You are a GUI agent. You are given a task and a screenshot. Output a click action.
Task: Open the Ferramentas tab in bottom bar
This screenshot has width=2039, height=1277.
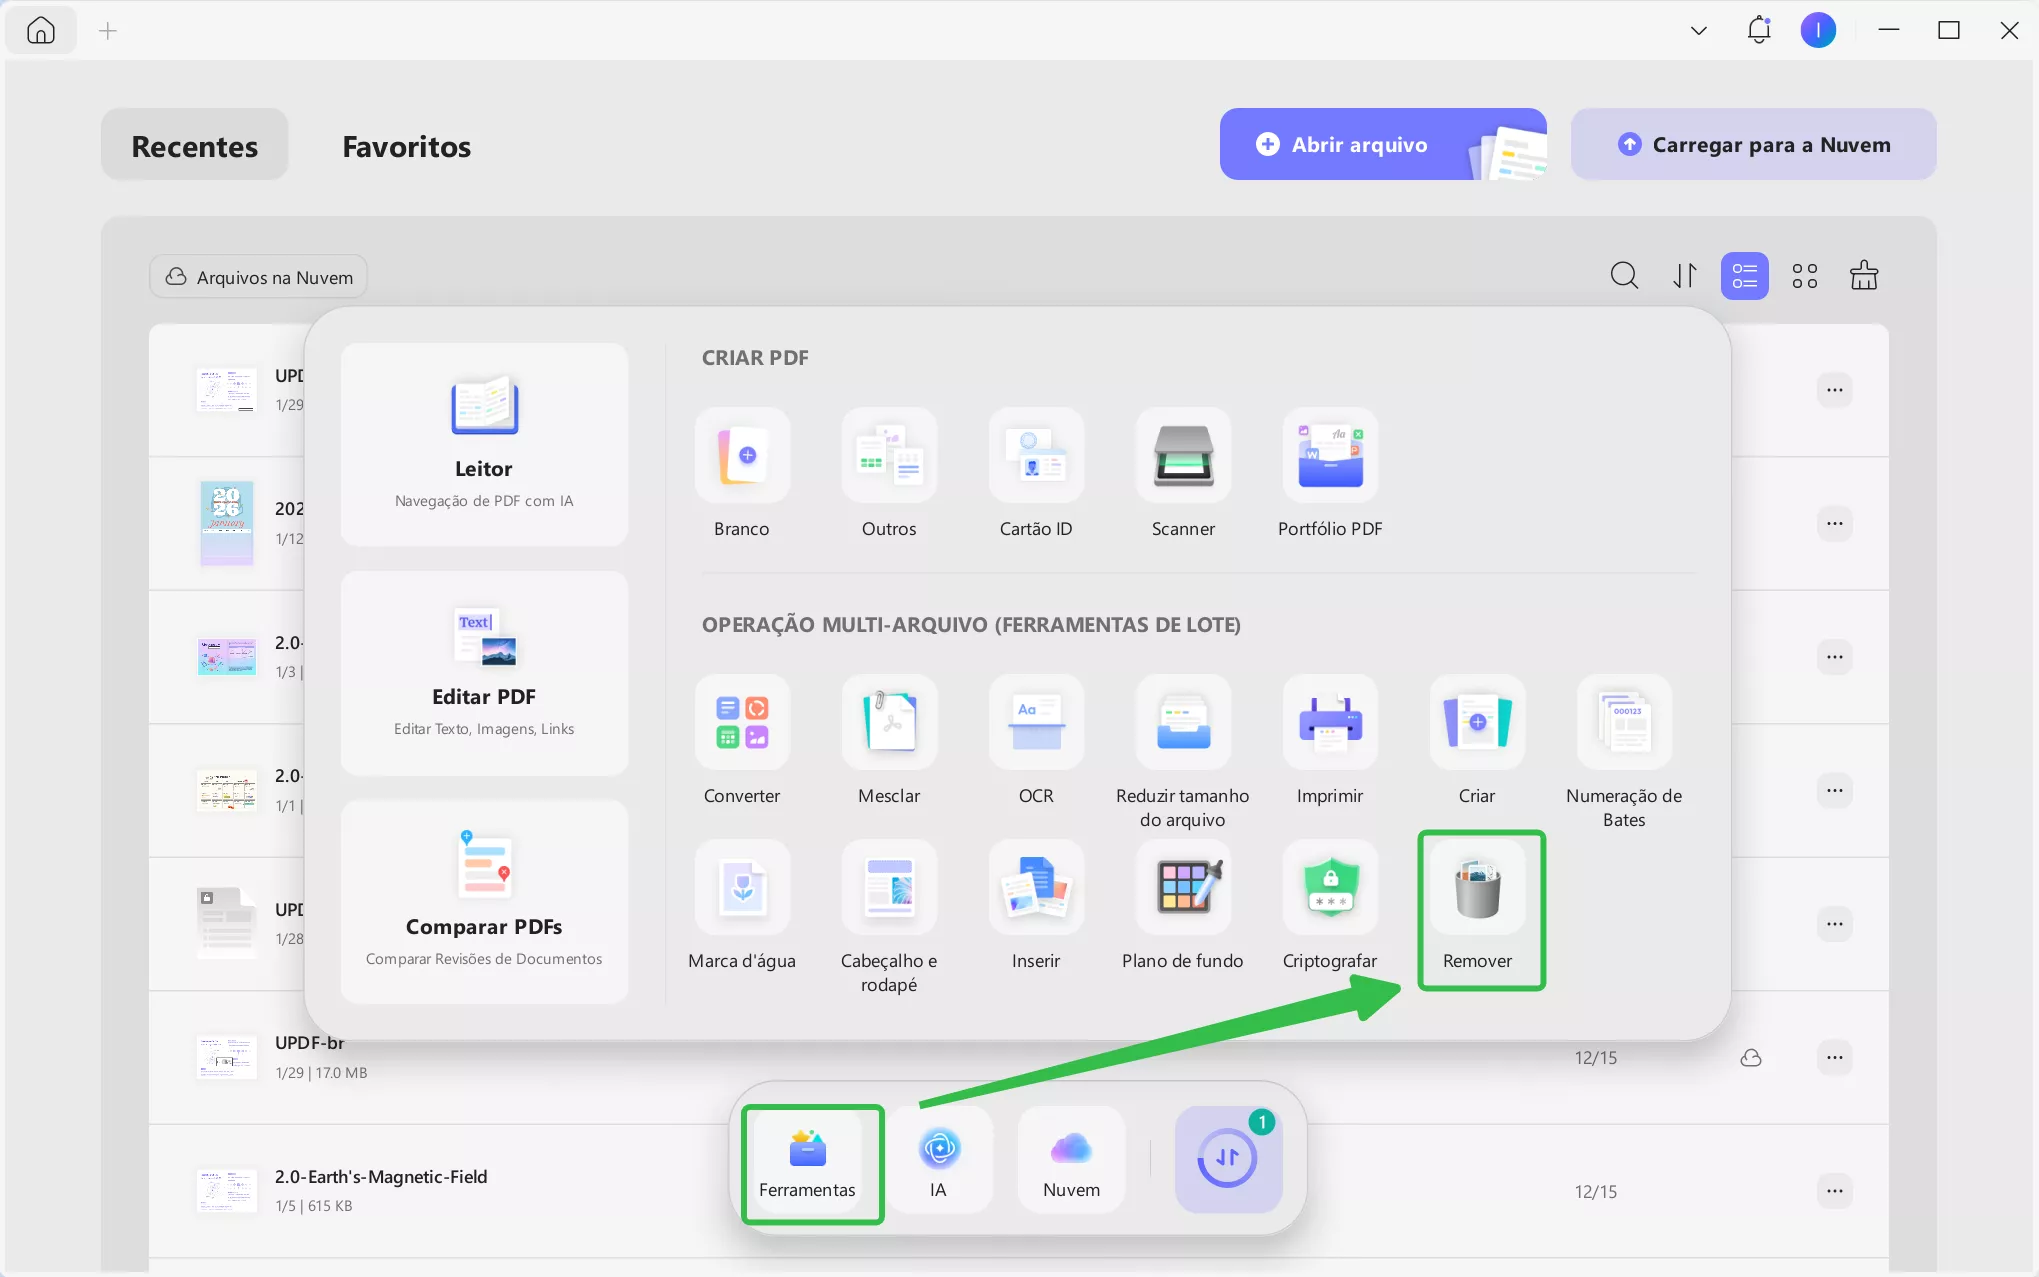[x=807, y=1163]
